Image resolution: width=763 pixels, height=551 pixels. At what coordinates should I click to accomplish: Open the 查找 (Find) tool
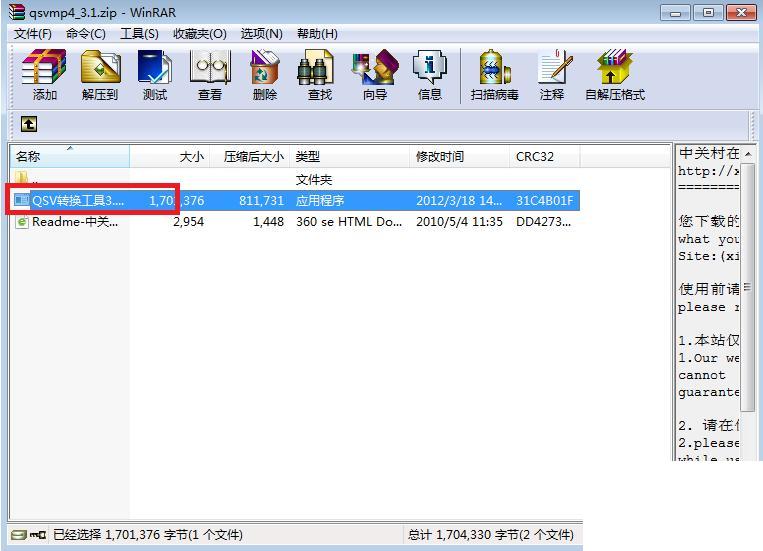(x=319, y=75)
